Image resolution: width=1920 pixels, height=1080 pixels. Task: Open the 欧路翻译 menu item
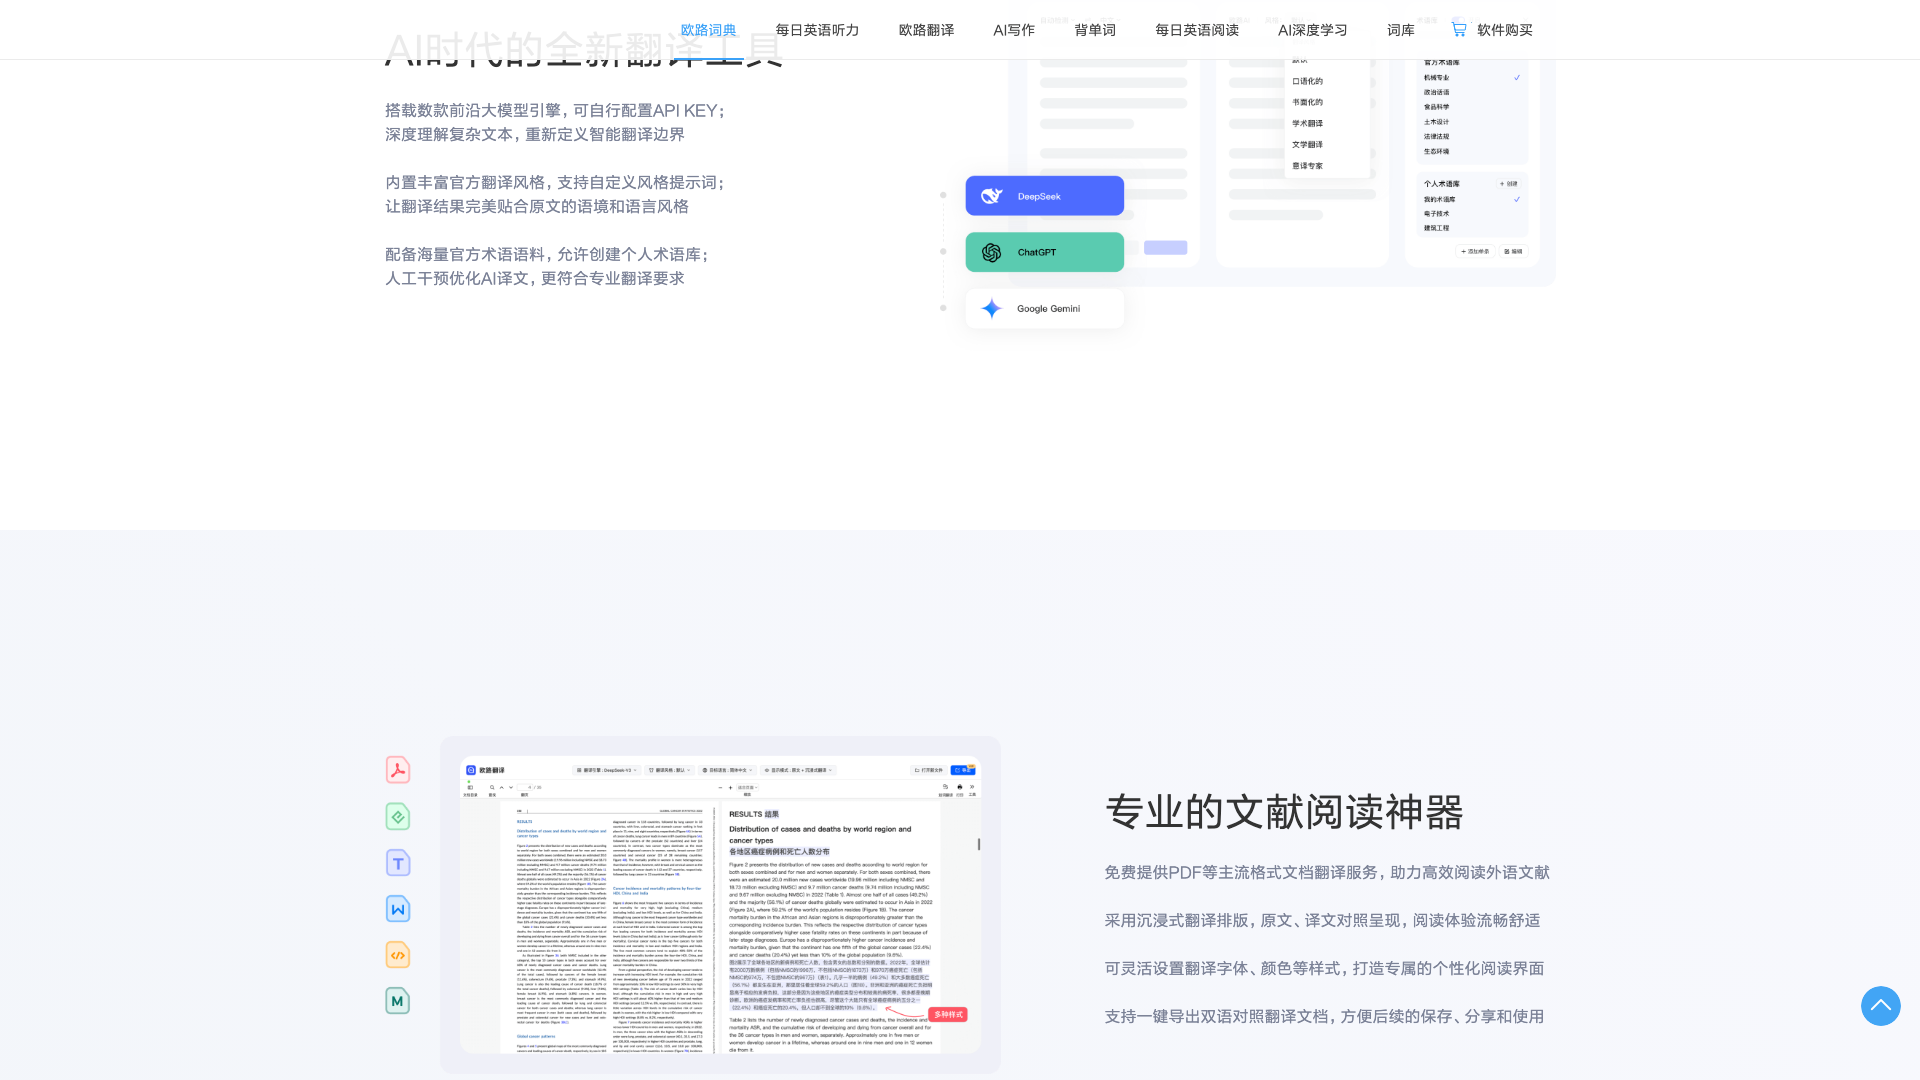click(x=926, y=30)
